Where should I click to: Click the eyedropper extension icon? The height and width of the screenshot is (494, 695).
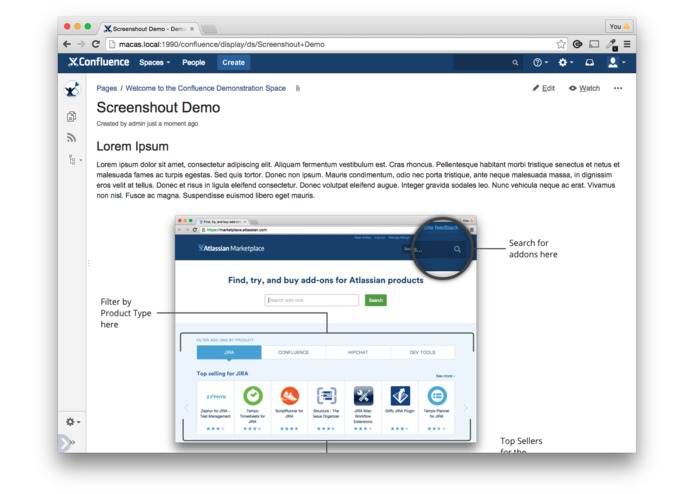(612, 44)
